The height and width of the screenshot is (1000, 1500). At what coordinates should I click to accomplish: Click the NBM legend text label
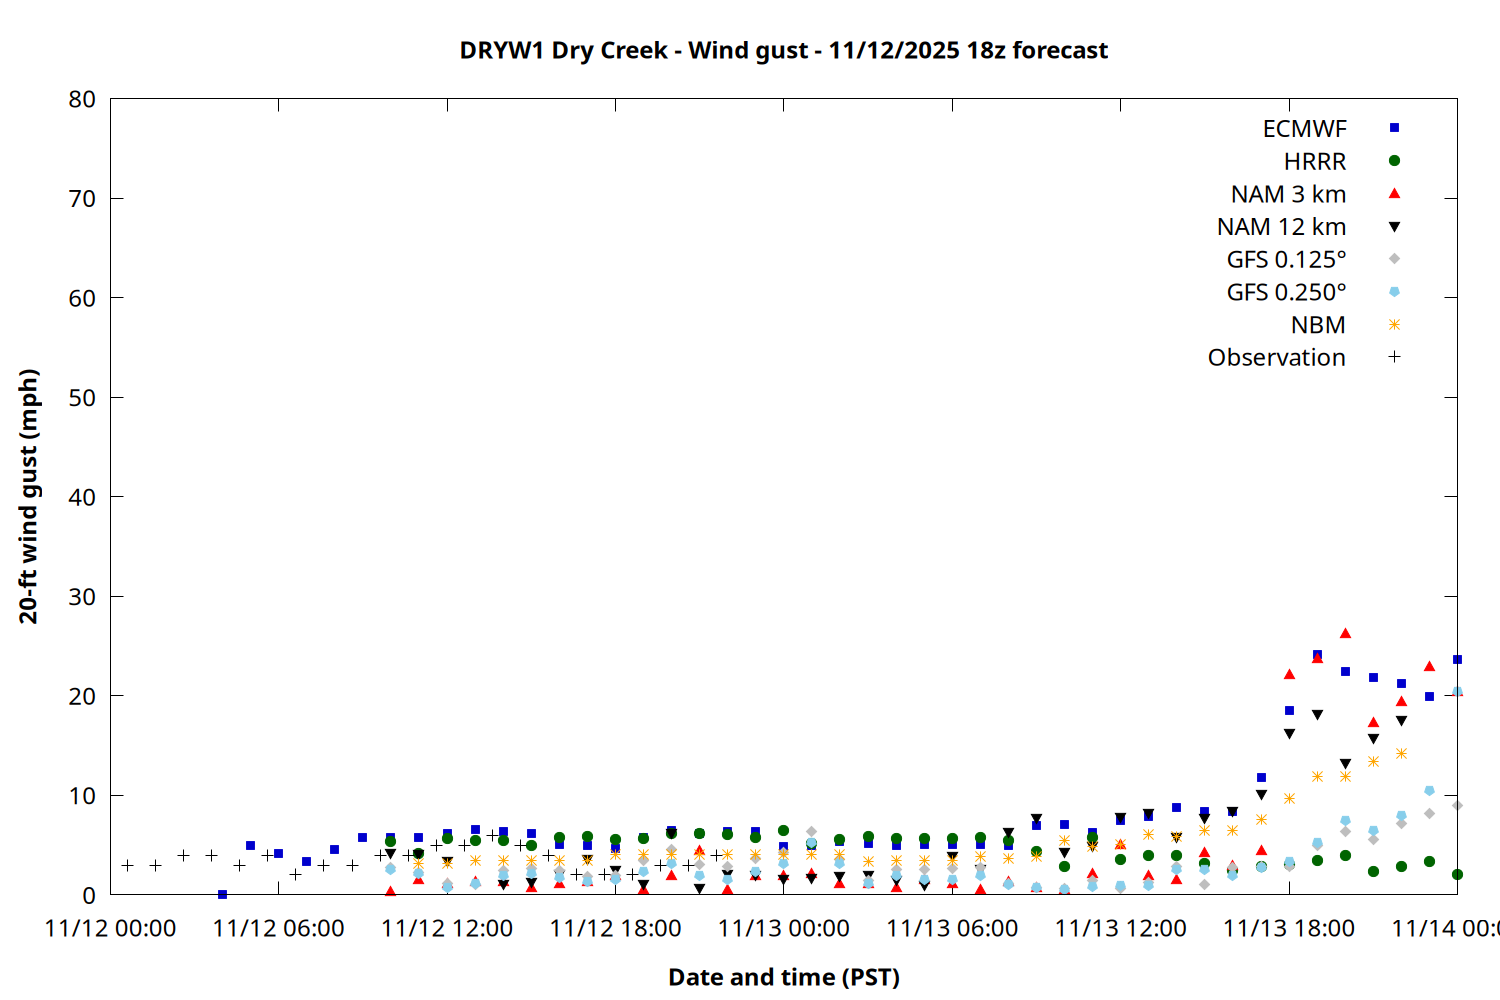click(x=1318, y=325)
